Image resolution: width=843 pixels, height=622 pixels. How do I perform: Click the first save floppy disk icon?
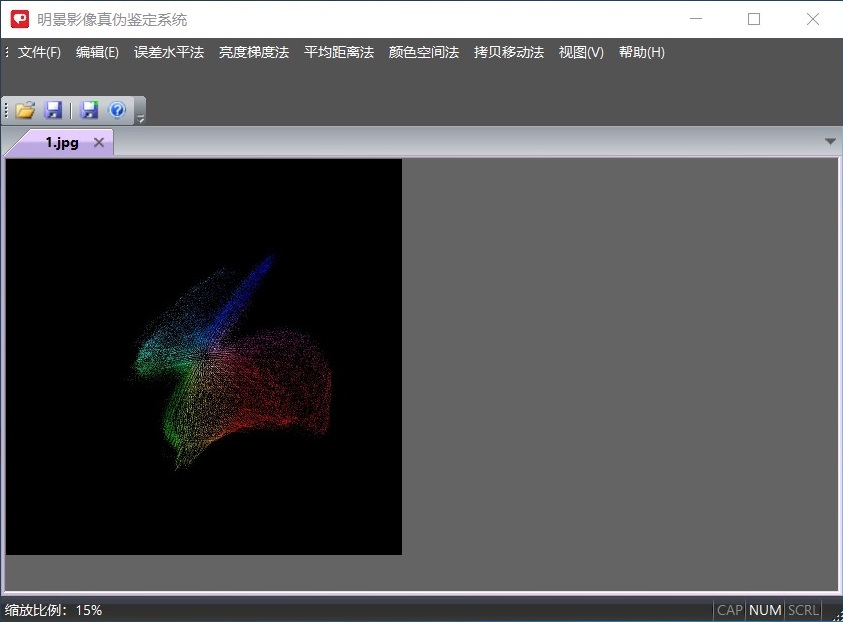(54, 110)
